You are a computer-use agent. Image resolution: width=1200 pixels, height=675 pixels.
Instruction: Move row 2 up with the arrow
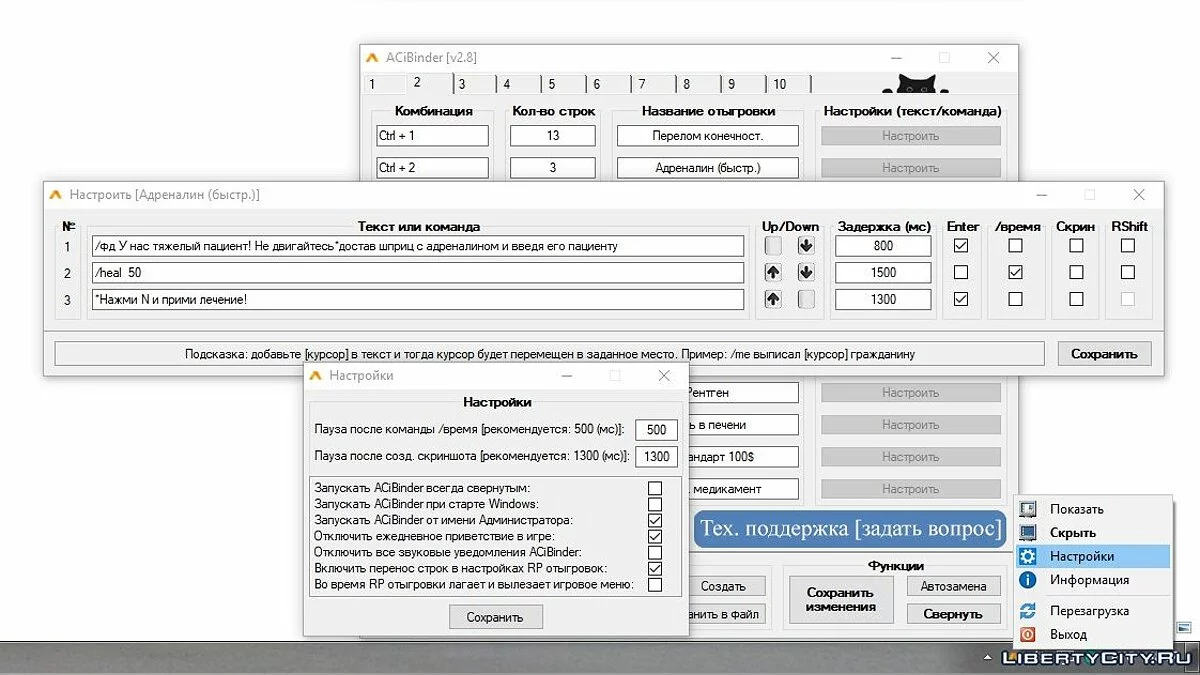coord(773,272)
